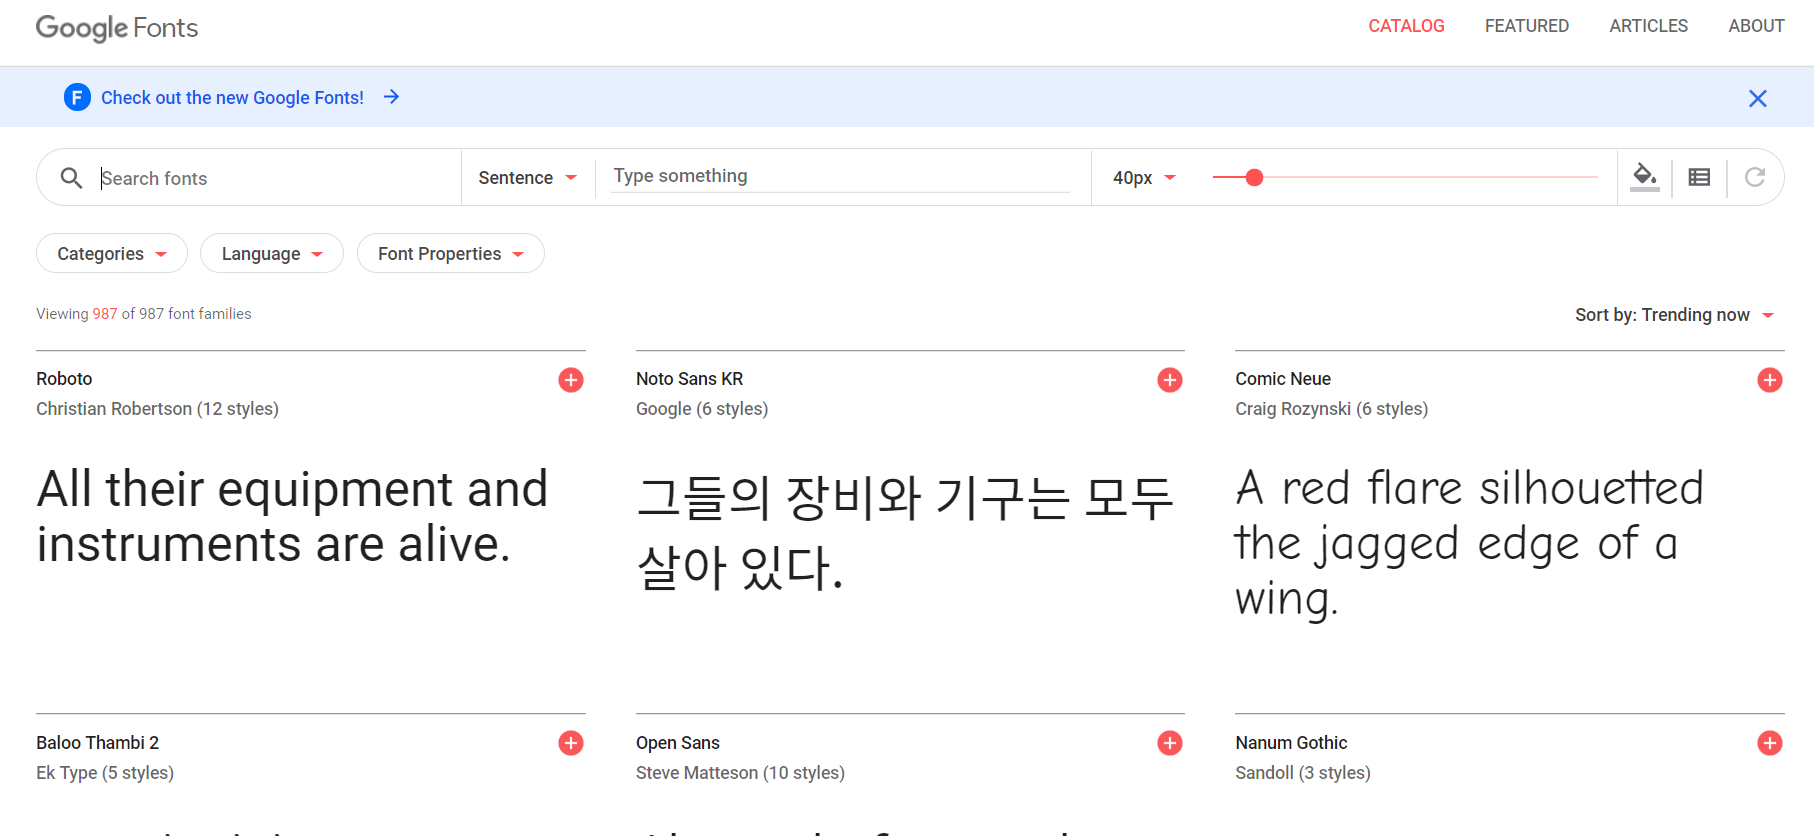Click 'Sandoll (3 styles)' text
Image resolution: width=1814 pixels, height=836 pixels.
(x=1302, y=773)
